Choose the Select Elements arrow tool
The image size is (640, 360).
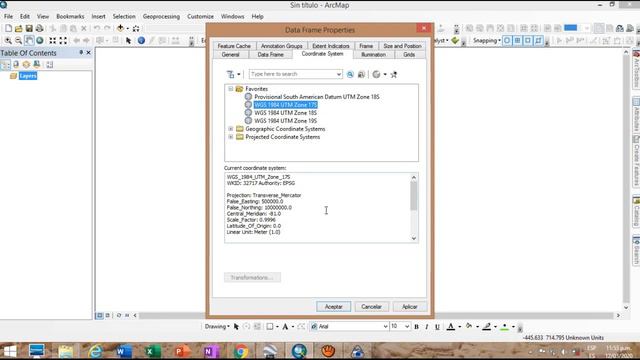tap(129, 40)
